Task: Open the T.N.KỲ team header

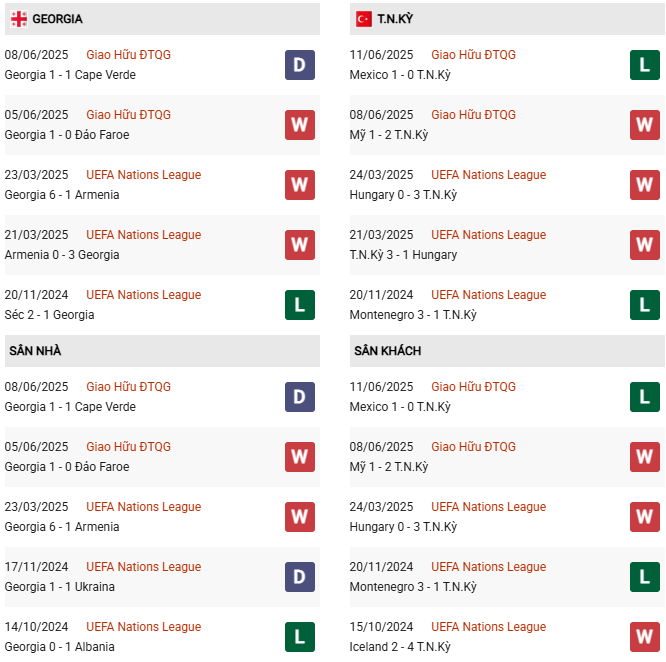Action: tap(397, 19)
